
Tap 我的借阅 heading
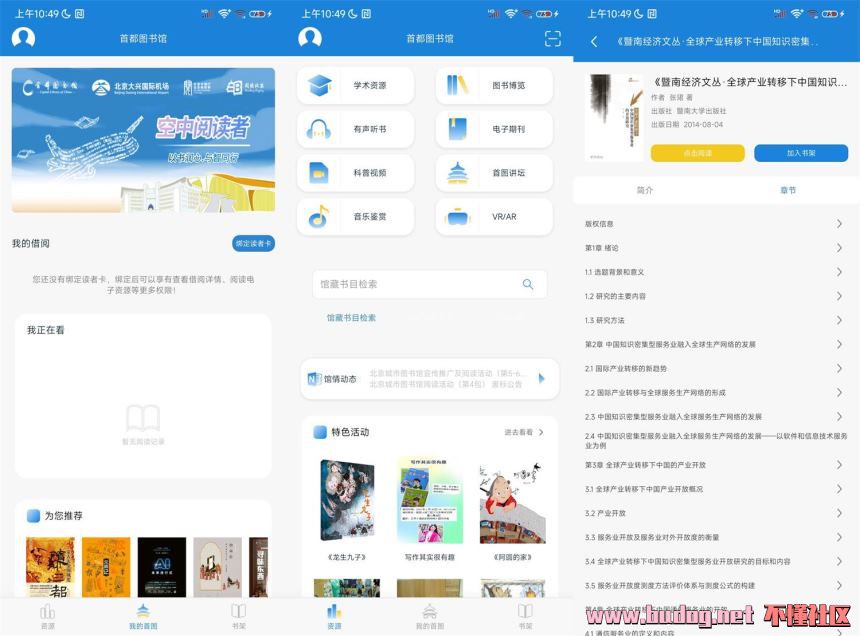[31, 243]
